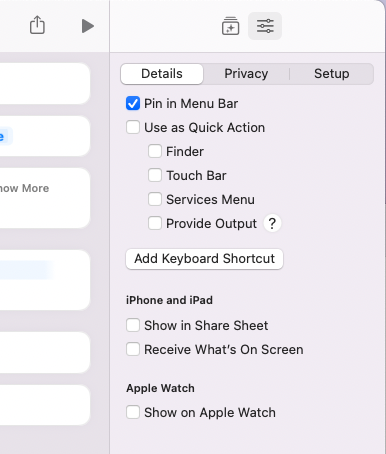Screen dimensions: 386x454
Task: Enable the Provide Output checkbox
Action: 155,223
